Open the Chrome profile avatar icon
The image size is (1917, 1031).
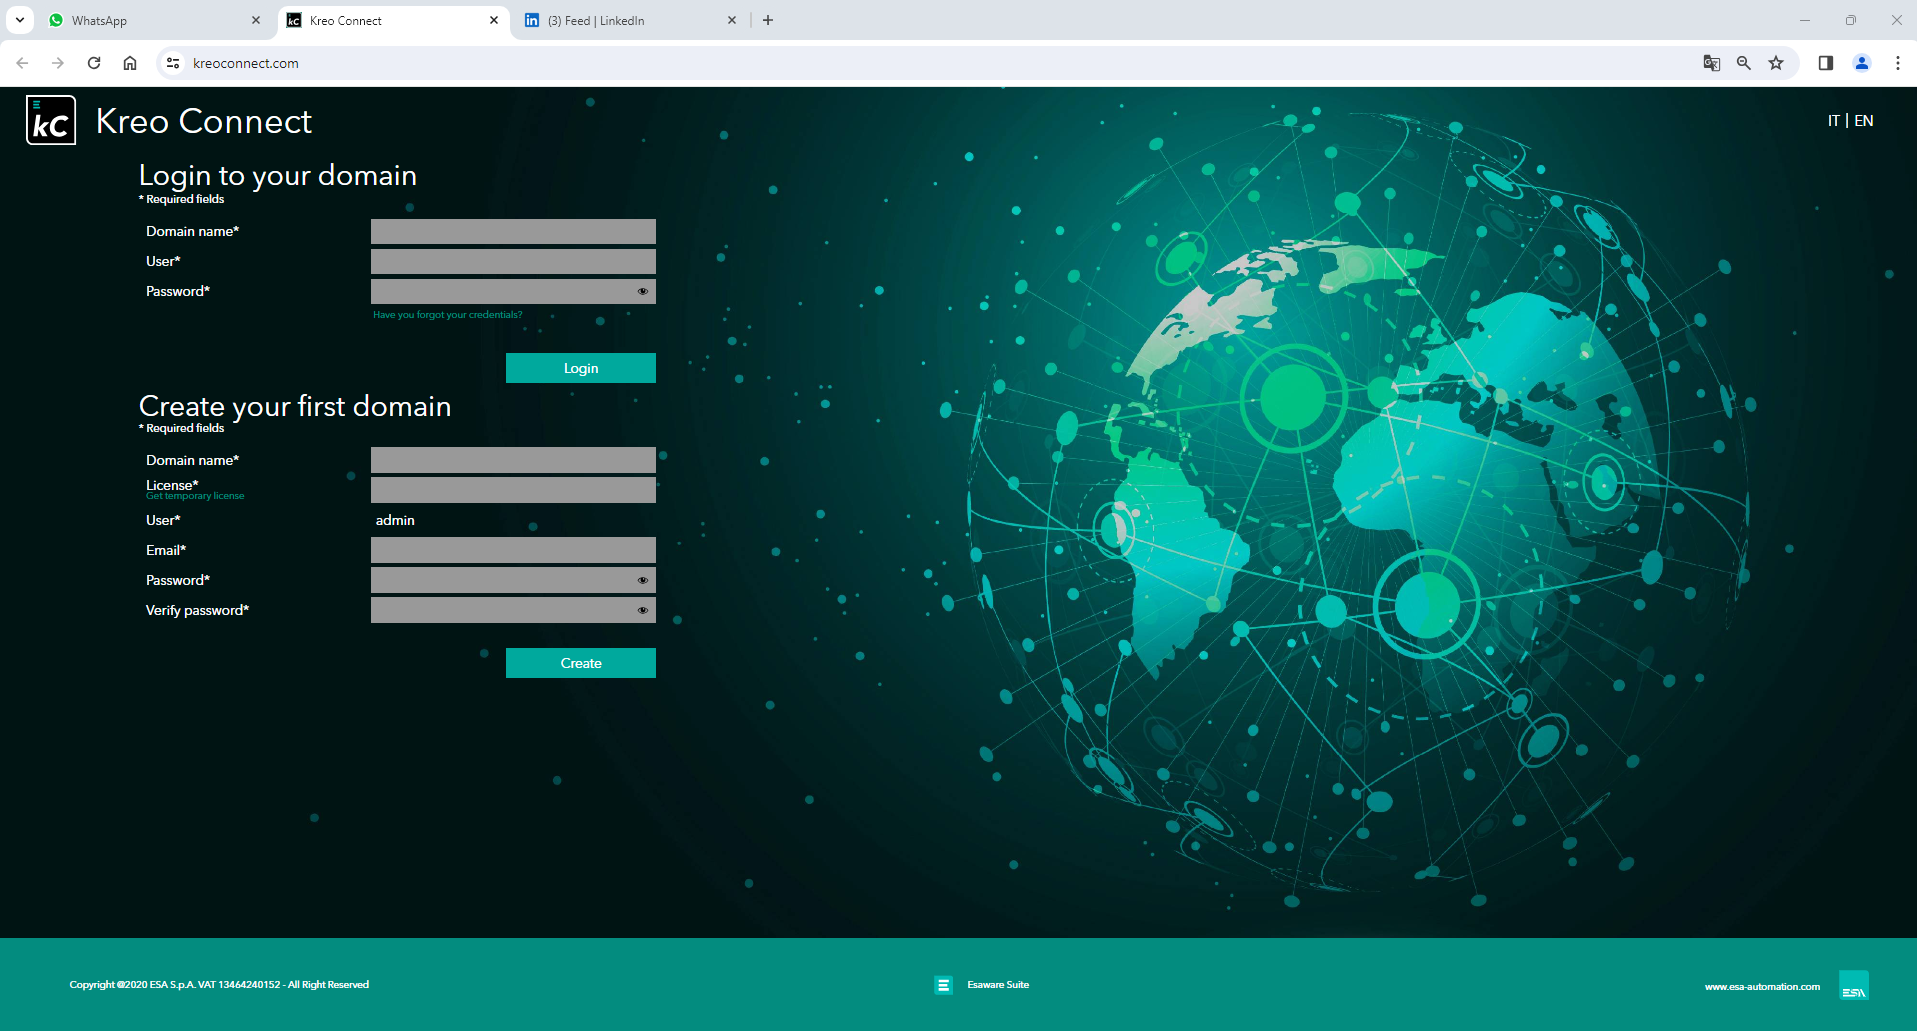click(1861, 63)
